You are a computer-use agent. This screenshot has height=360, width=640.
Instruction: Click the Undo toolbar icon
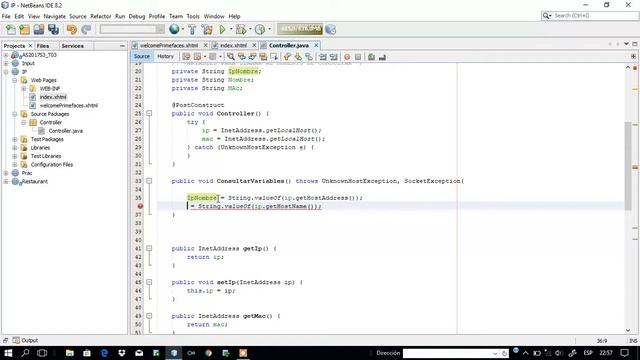point(72,29)
